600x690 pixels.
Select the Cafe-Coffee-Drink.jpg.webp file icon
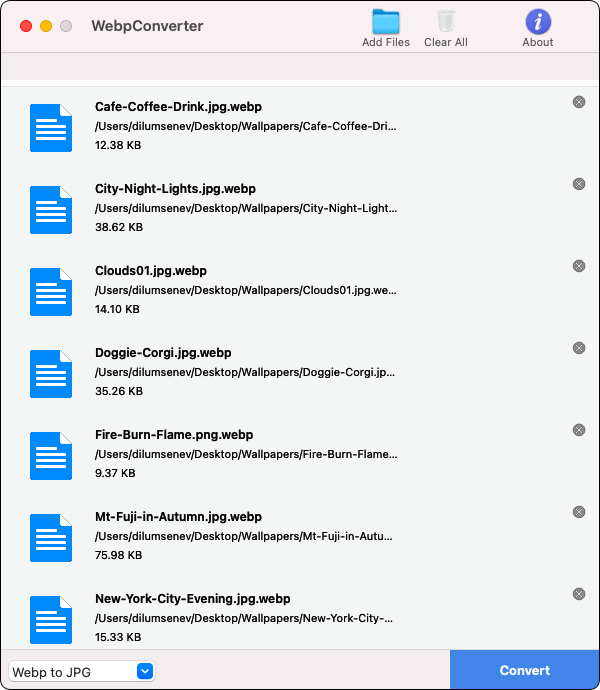click(x=51, y=127)
